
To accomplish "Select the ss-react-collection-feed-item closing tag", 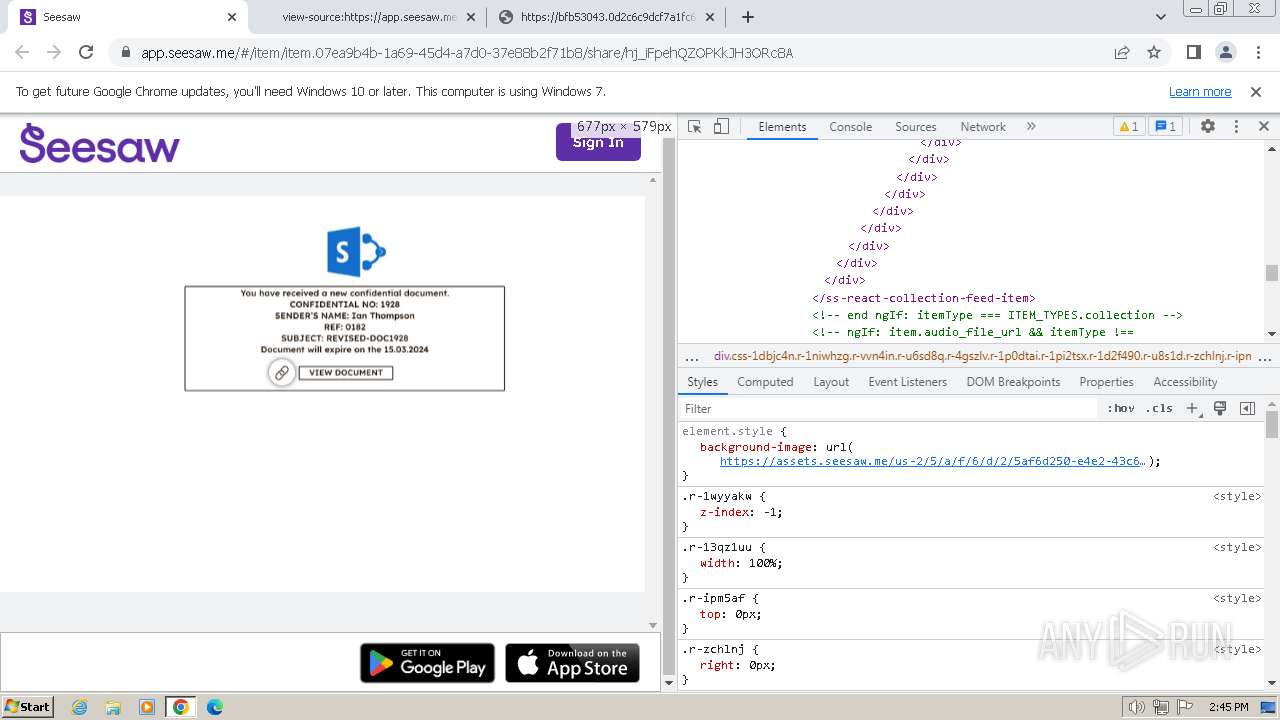I will [x=923, y=298].
